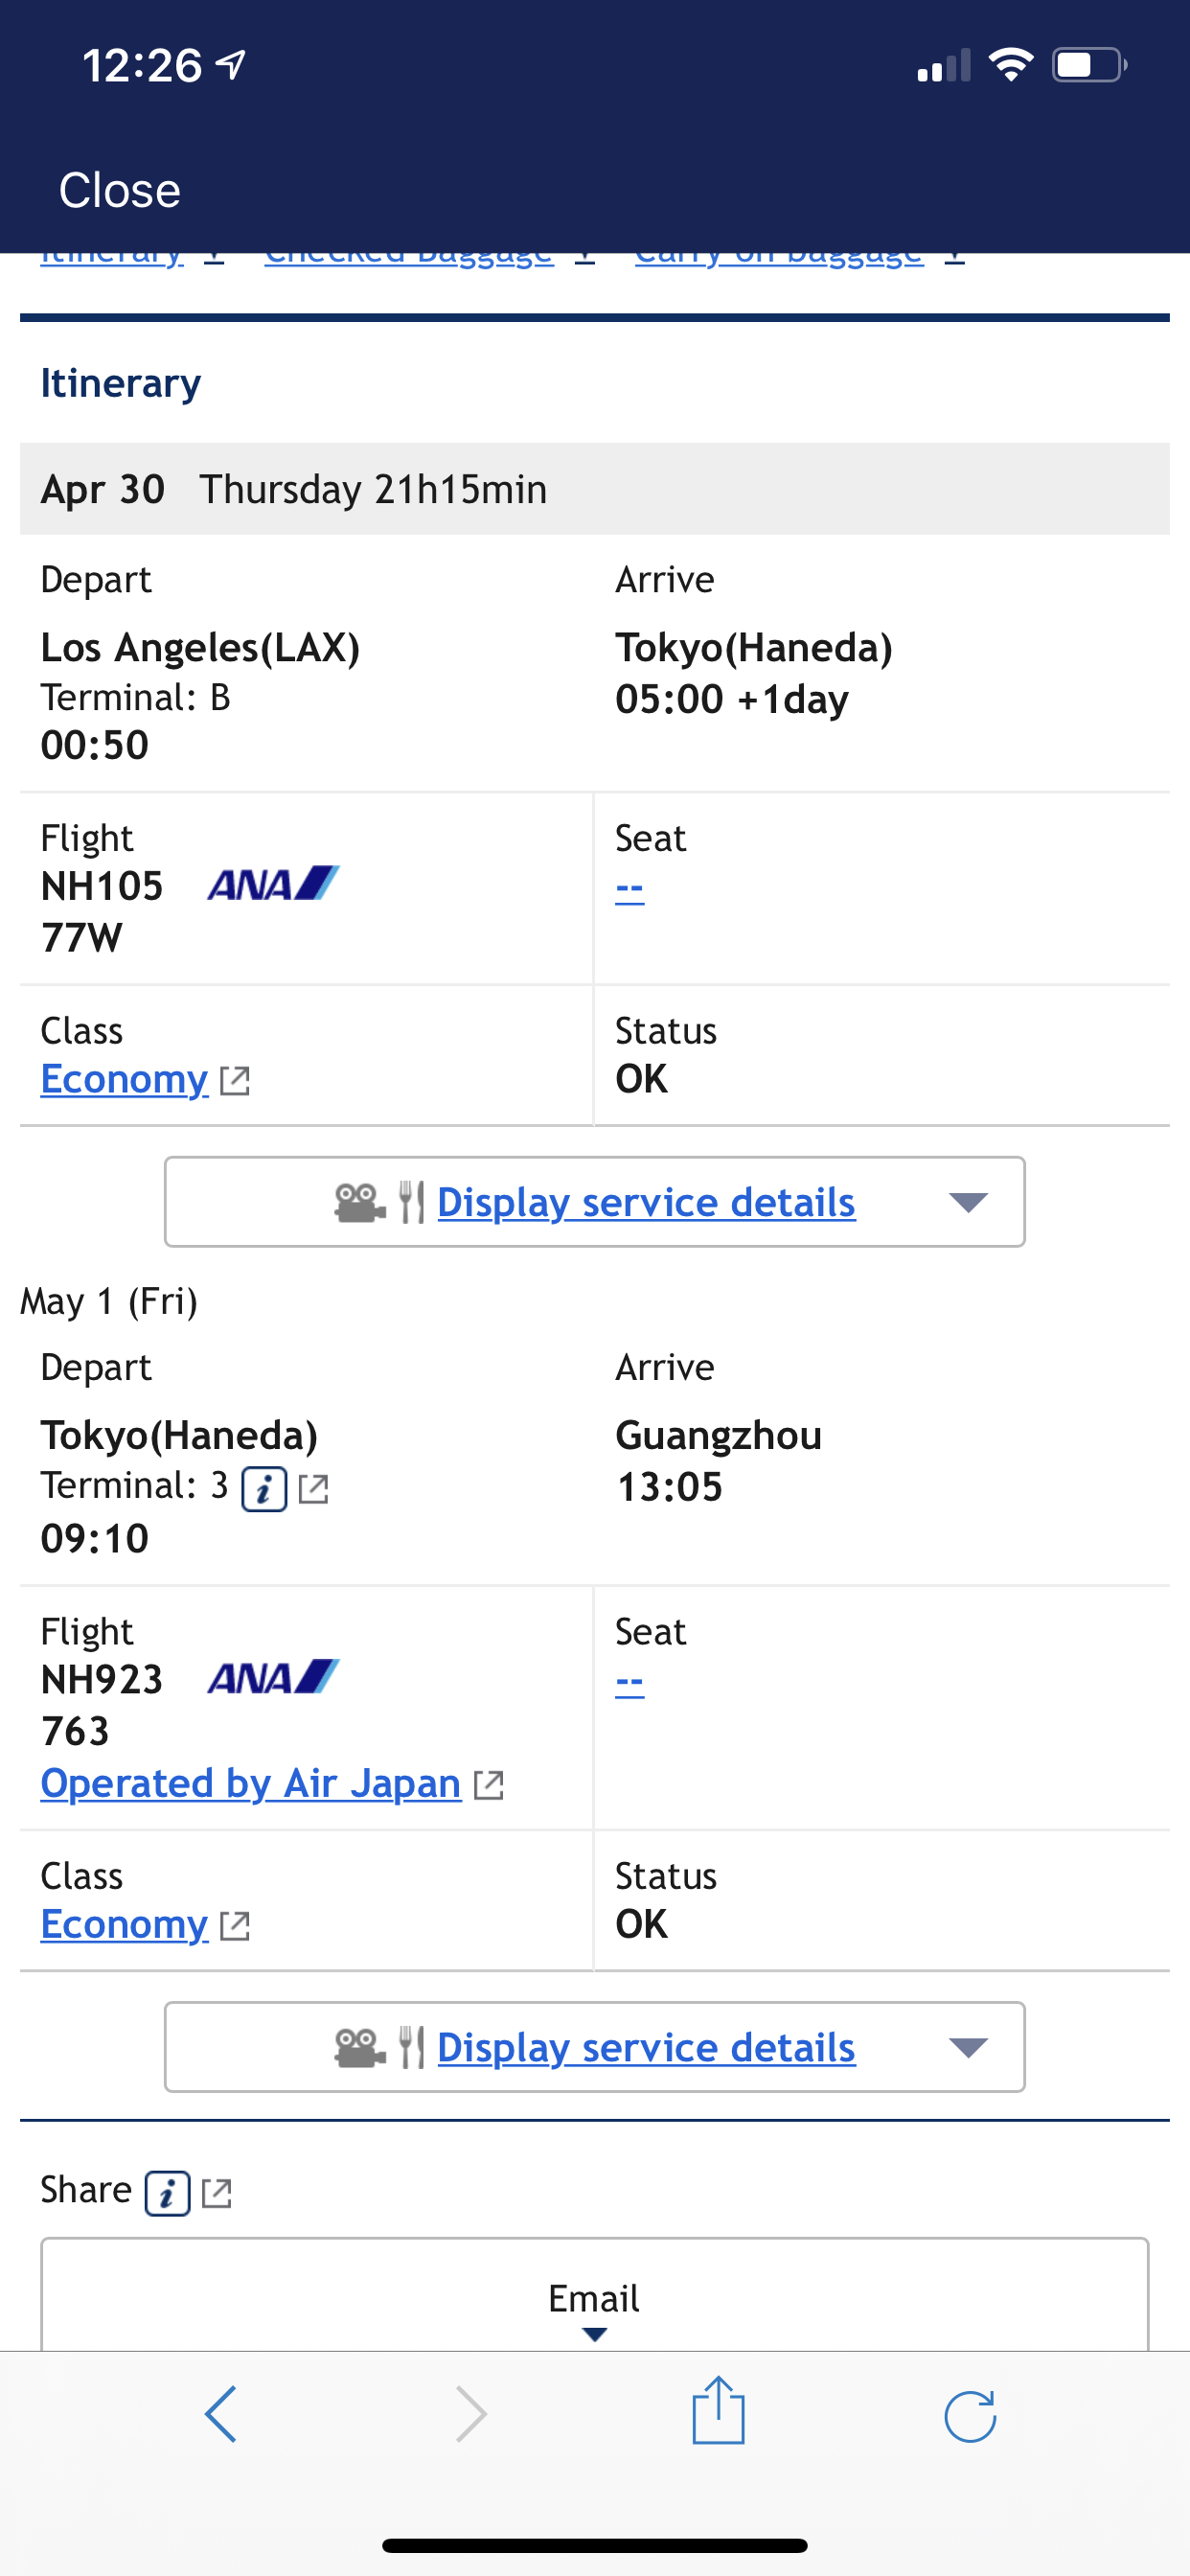The image size is (1190, 2576).
Task: Open the Email share dropdown
Action: pos(595,2297)
